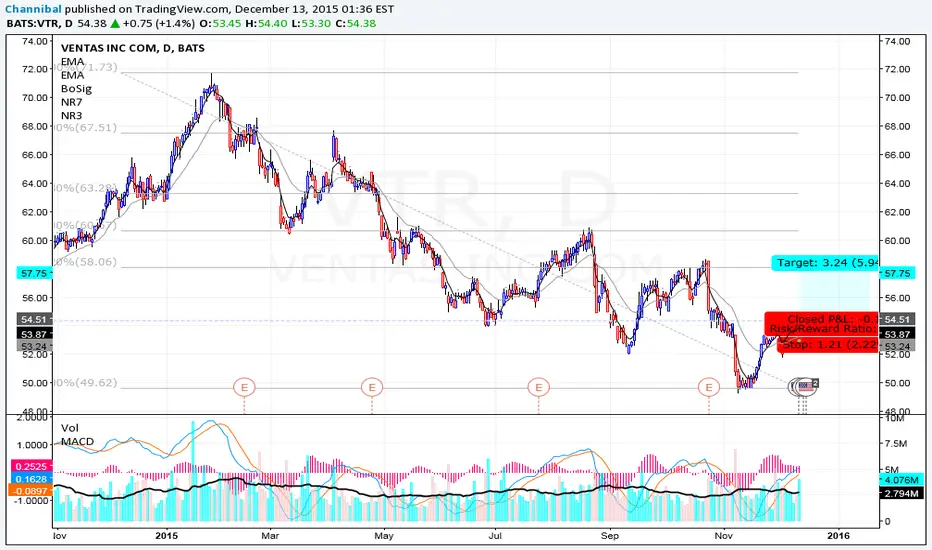Click the BATS:VTR, D symbol header text

pyautogui.click(x=40, y=24)
